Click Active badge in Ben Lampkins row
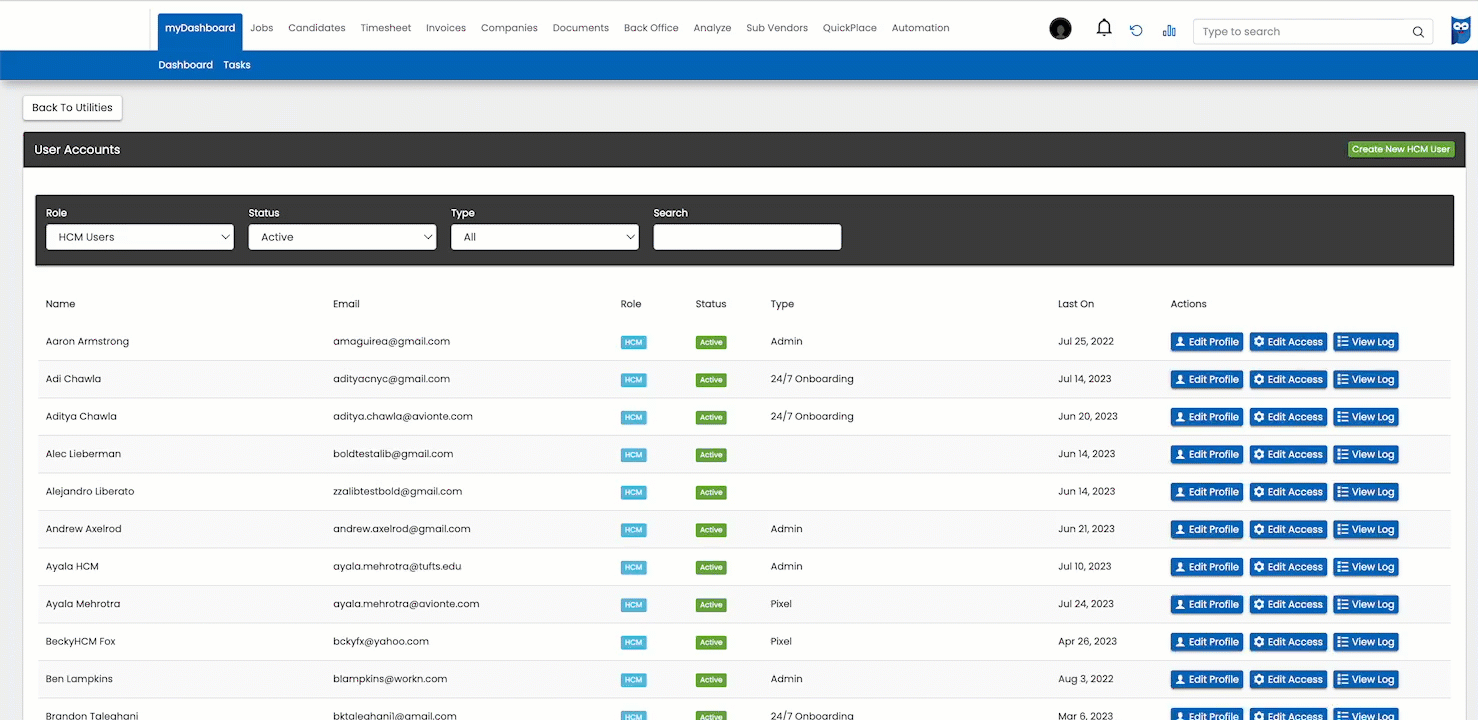The height and width of the screenshot is (720, 1478). coord(711,680)
